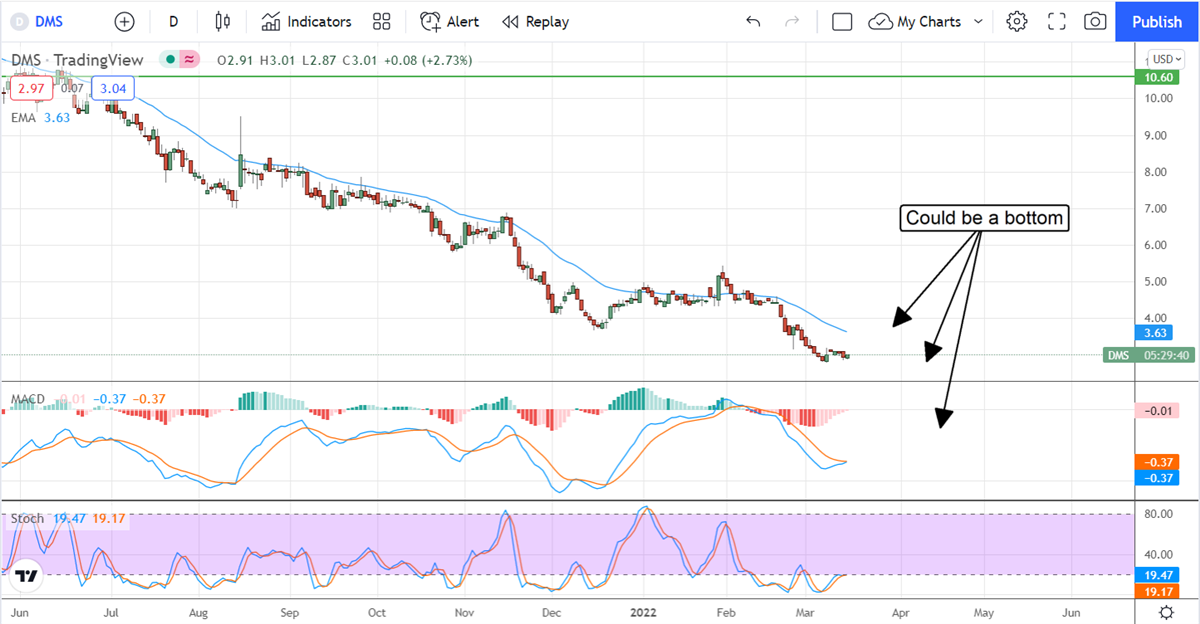Open the D timeframe interval selector
This screenshot has width=1200, height=624.
point(174,21)
